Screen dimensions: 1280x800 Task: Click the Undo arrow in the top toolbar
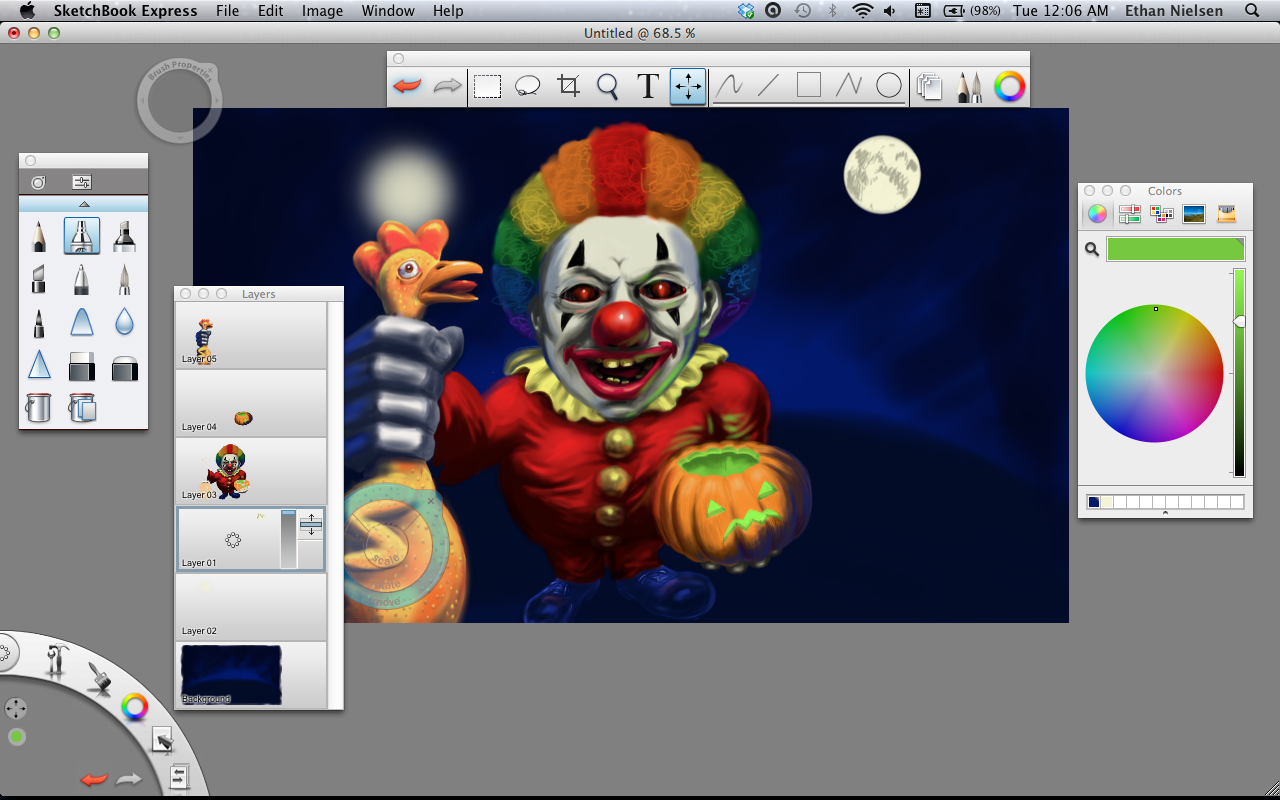point(407,87)
